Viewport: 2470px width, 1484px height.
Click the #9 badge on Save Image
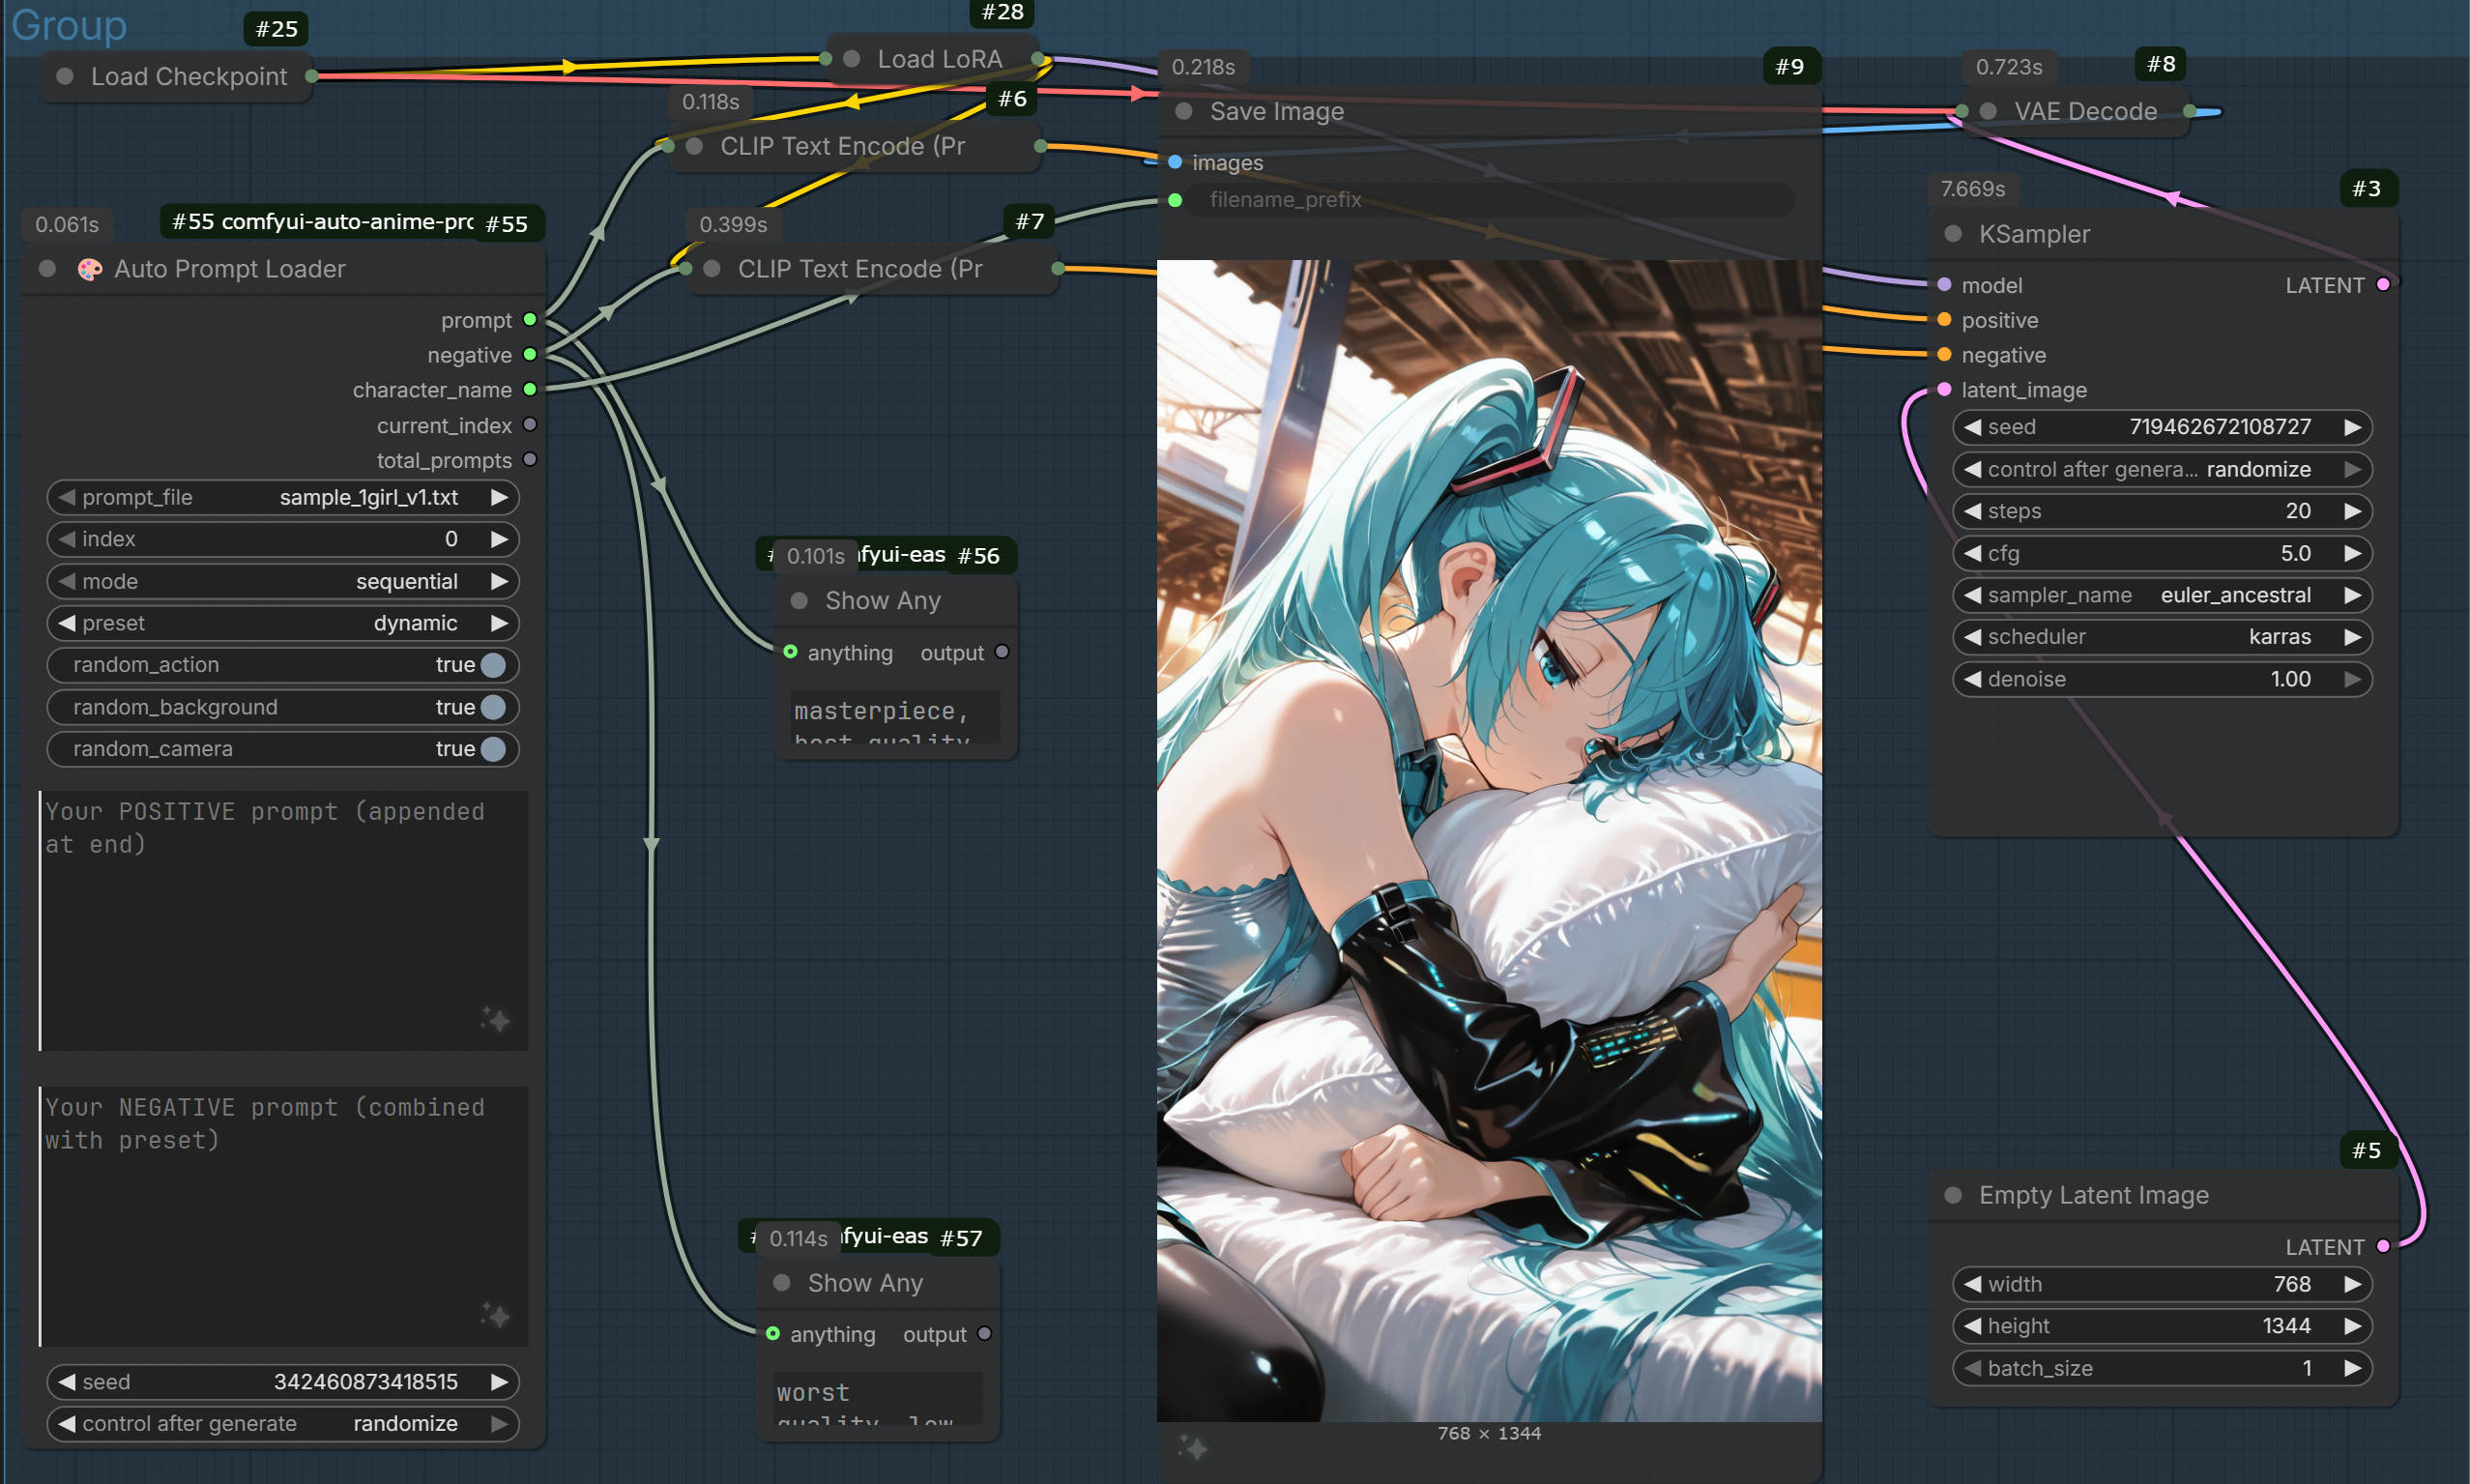1789,67
